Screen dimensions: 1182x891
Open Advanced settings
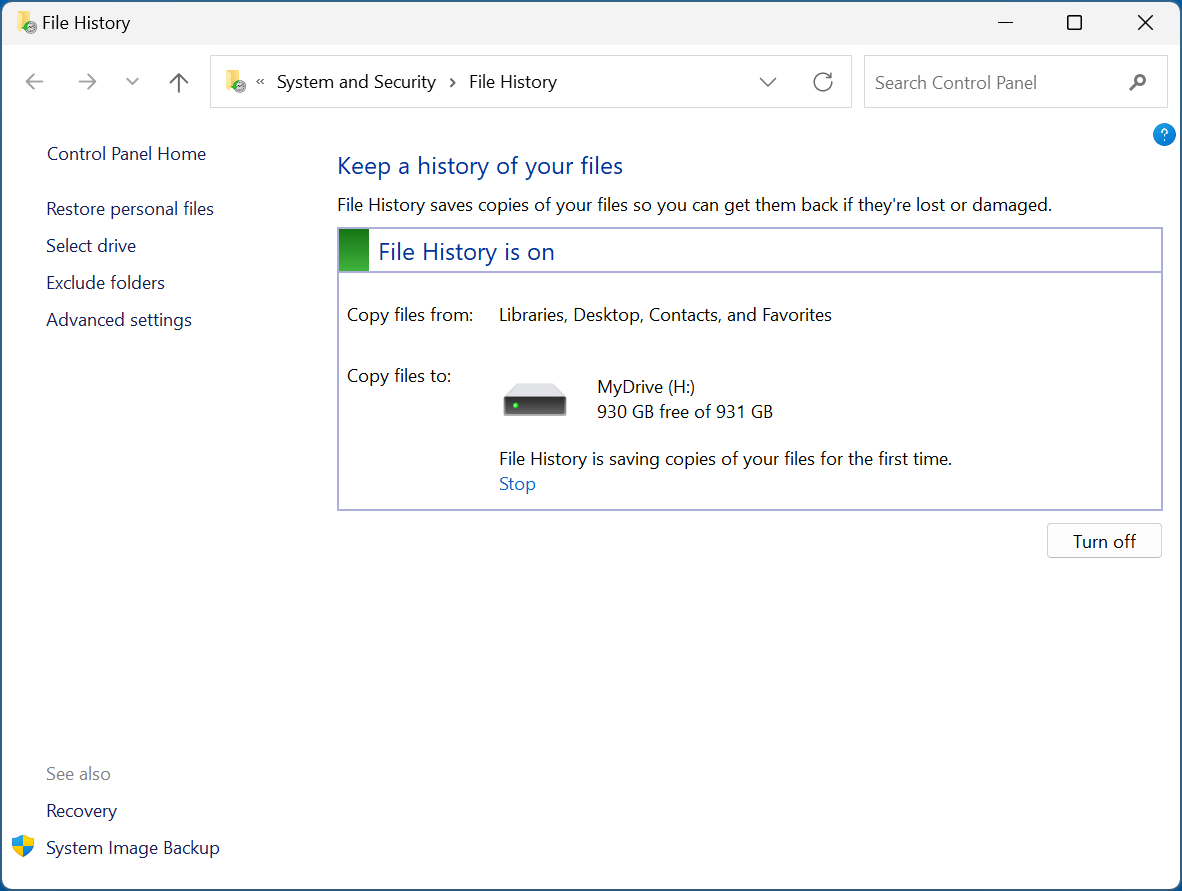[119, 319]
